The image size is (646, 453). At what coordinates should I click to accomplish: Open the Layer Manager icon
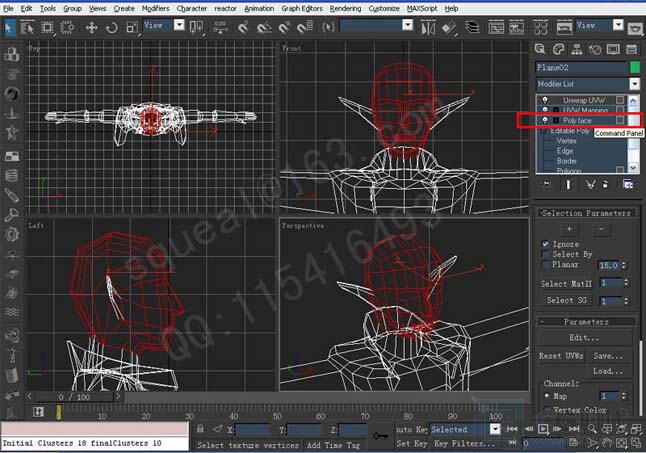472,28
